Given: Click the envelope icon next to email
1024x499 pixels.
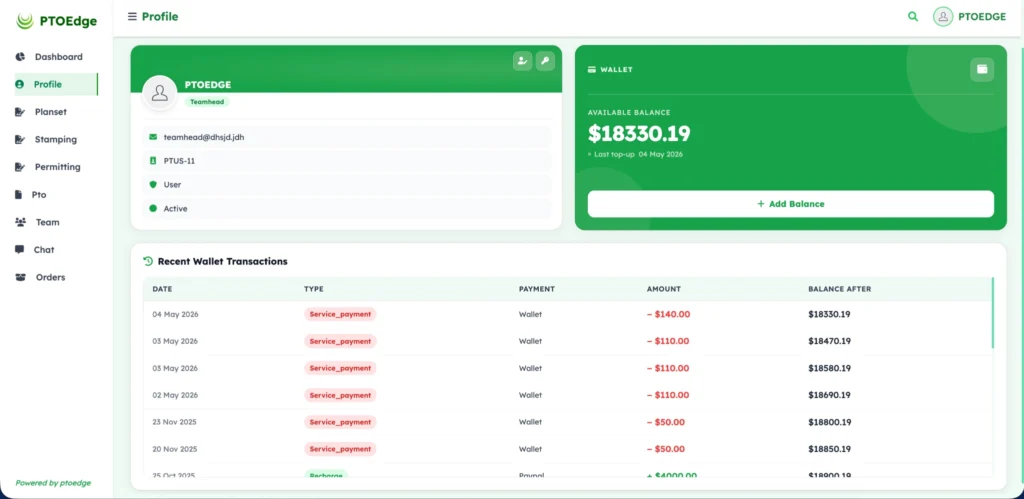Looking at the screenshot, I should 153,137.
